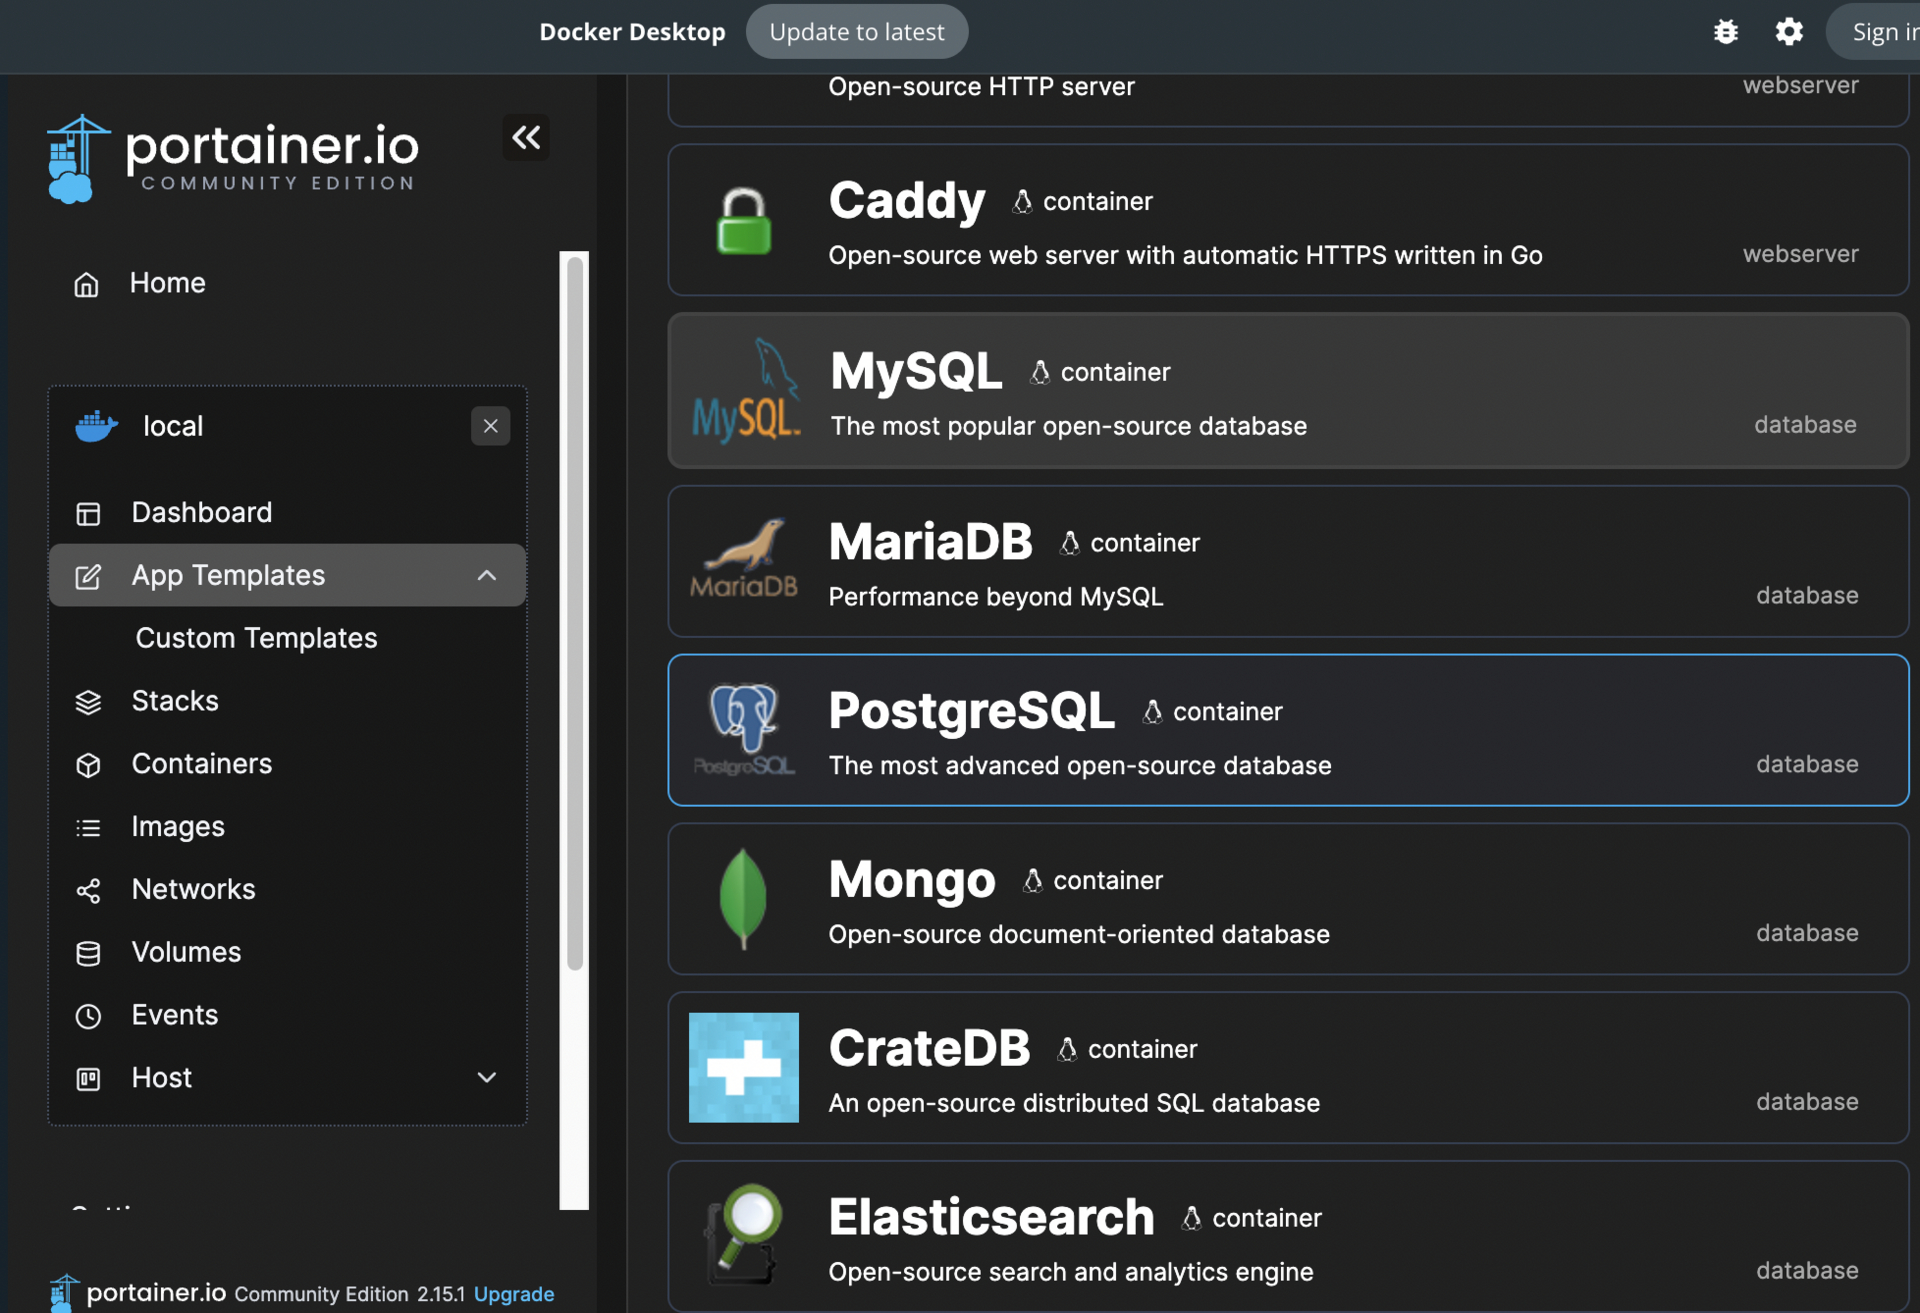Click the Stacks layers icon

click(x=88, y=702)
